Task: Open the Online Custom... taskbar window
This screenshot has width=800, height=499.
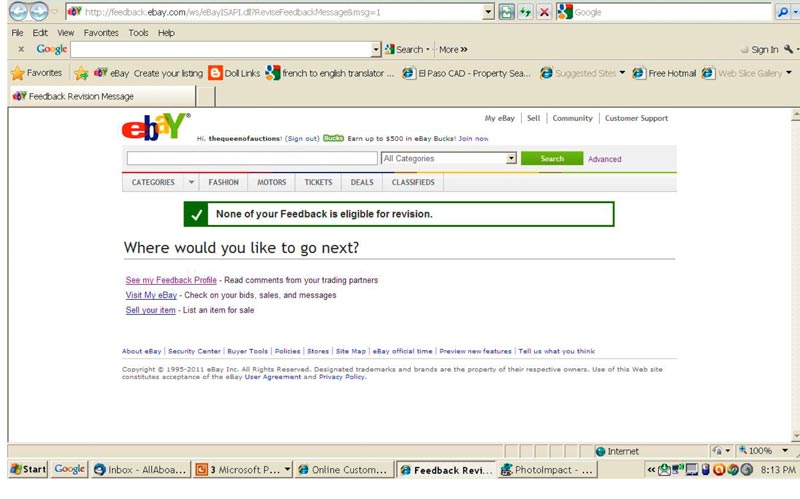Action: point(344,469)
